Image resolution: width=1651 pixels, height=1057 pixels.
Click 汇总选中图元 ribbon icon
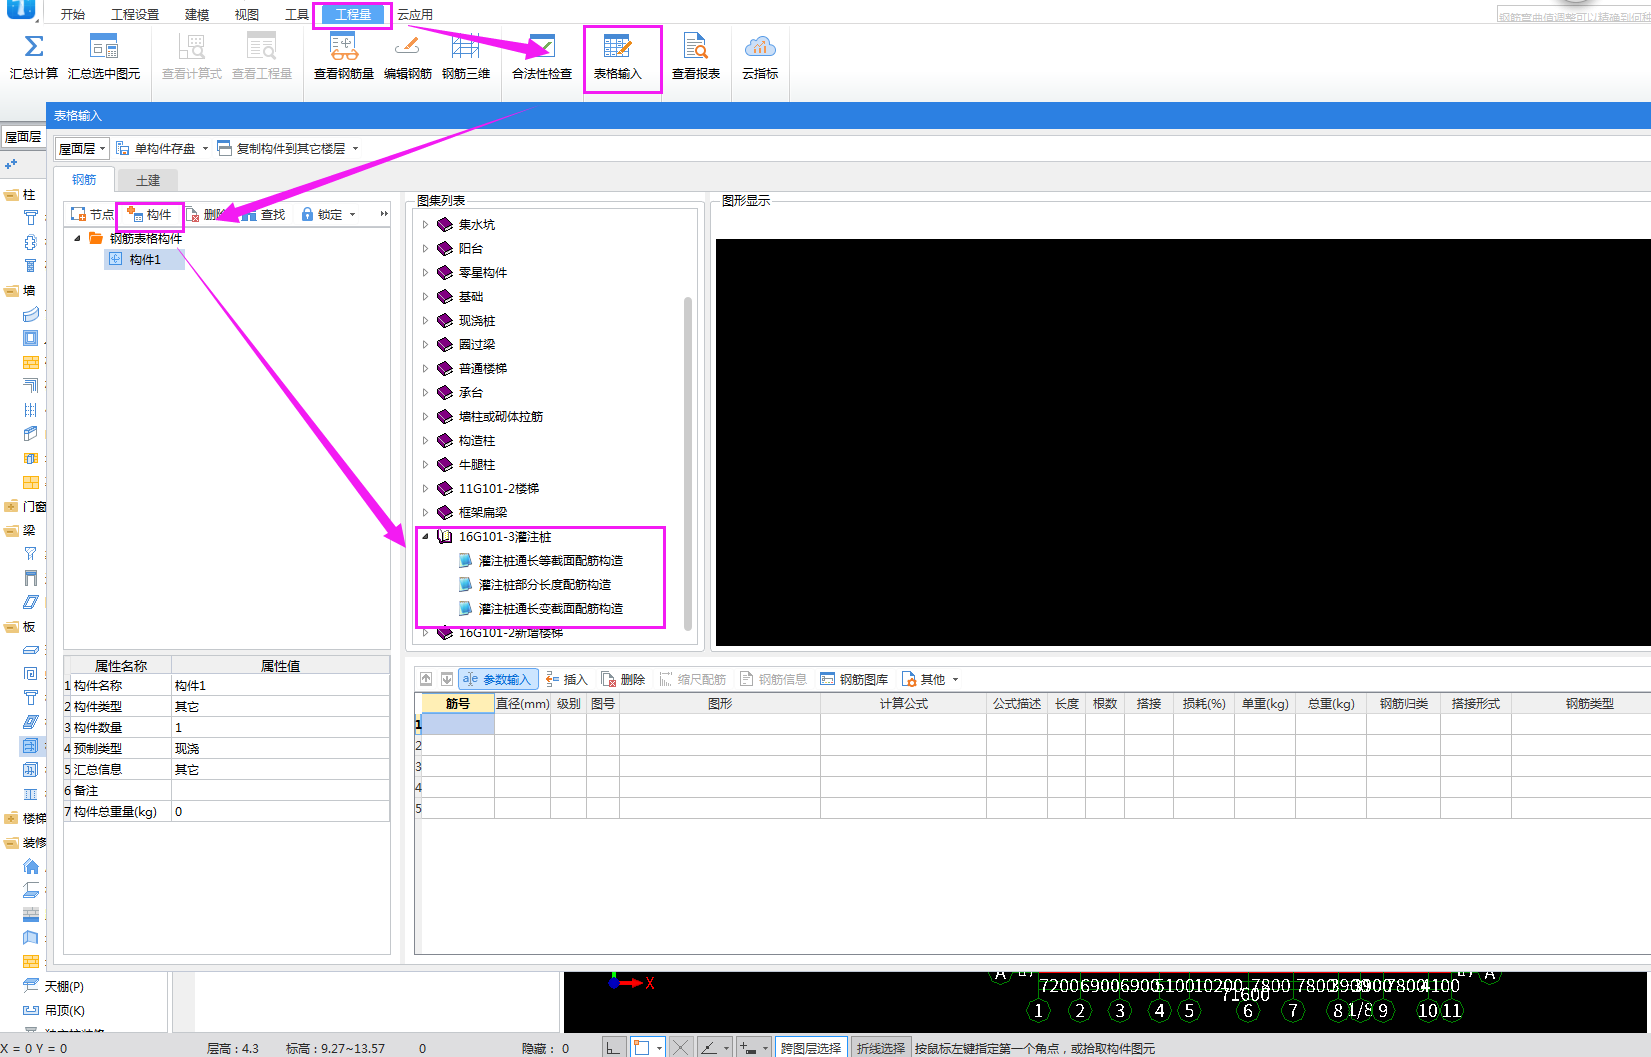tap(104, 58)
